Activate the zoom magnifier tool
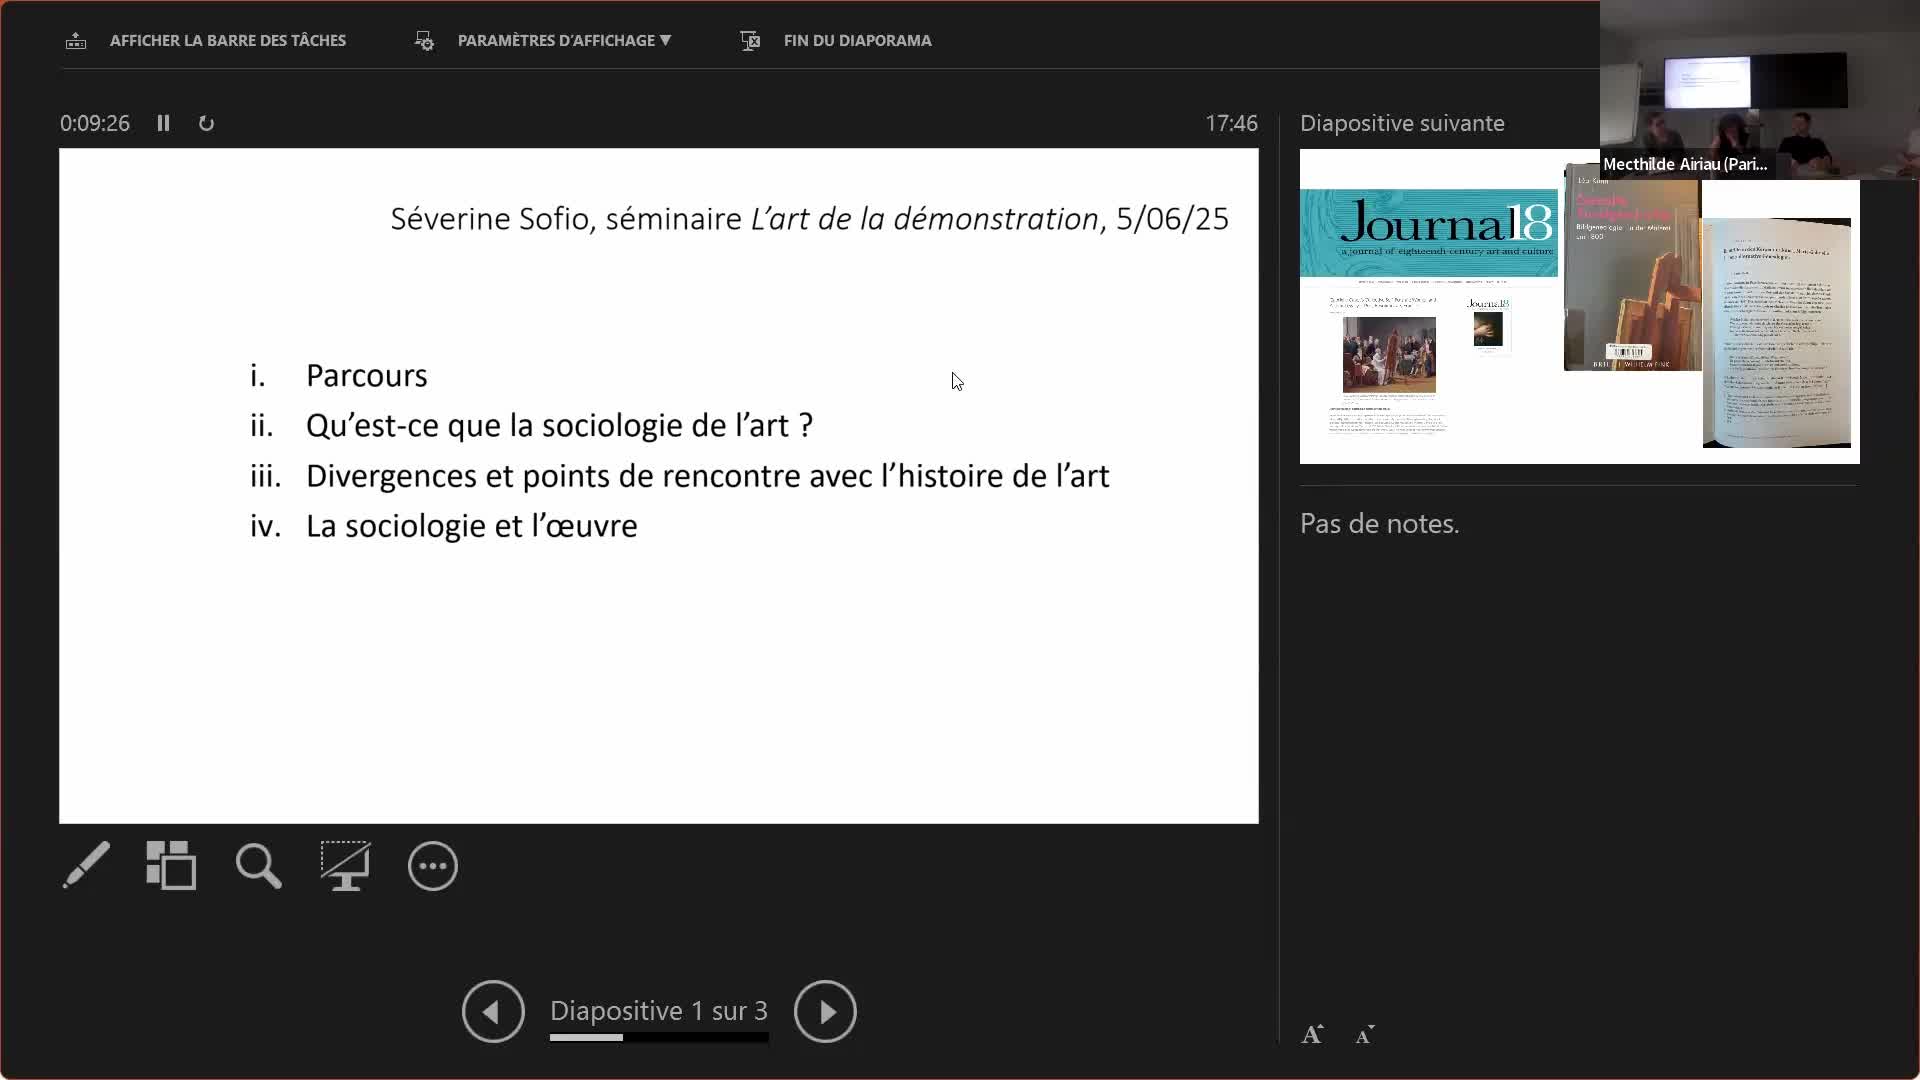This screenshot has width=1920, height=1080. [x=258, y=866]
